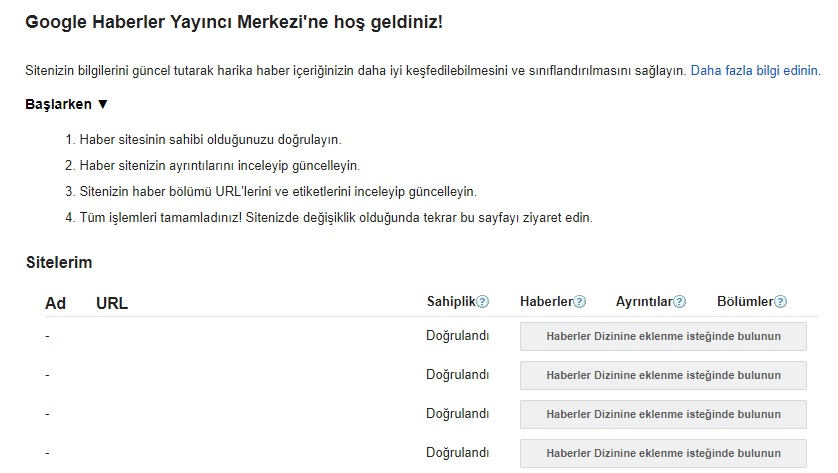This screenshot has width=838, height=473.
Task: Select third row's Haberler Dizinine eklenme button
Action: (663, 414)
